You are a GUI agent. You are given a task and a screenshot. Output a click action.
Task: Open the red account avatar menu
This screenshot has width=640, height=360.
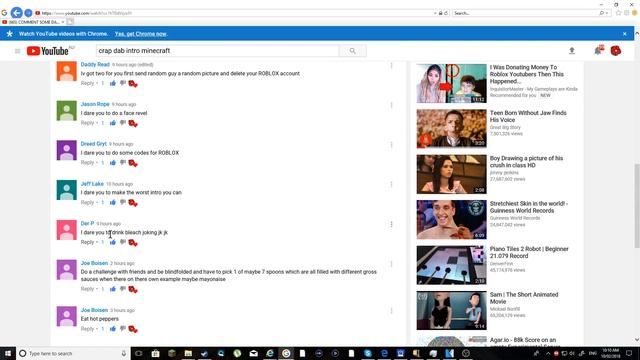(616, 51)
